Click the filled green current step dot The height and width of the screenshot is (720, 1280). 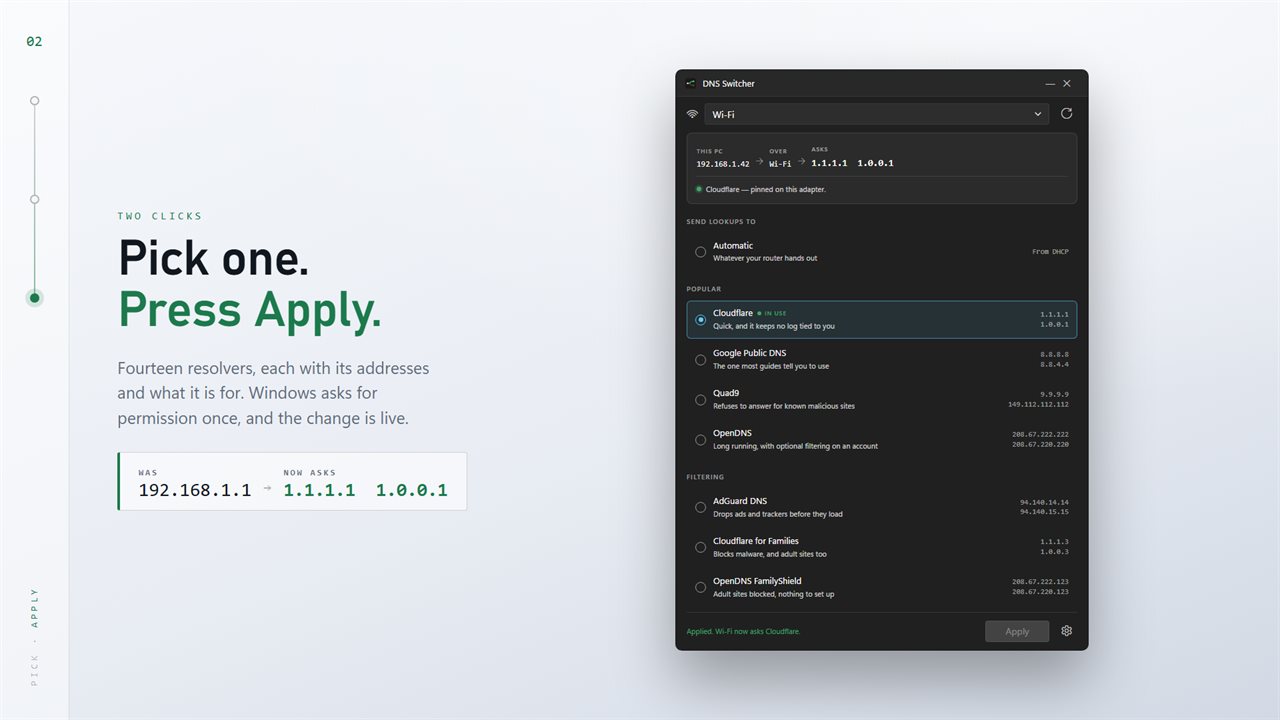click(35, 298)
